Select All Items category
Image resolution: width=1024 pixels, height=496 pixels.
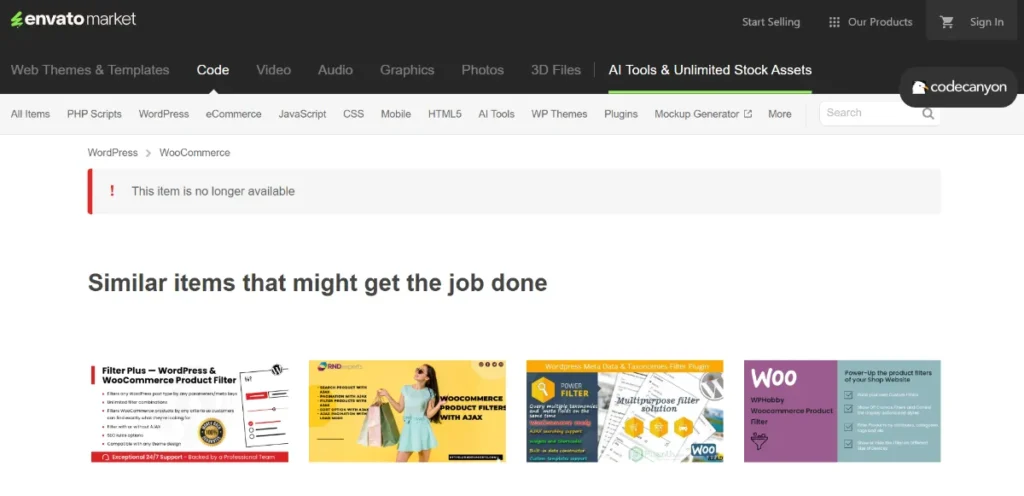coord(30,114)
